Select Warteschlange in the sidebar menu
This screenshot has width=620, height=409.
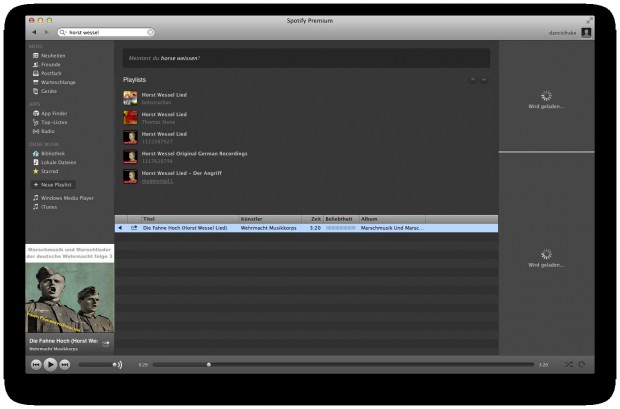tap(56, 82)
